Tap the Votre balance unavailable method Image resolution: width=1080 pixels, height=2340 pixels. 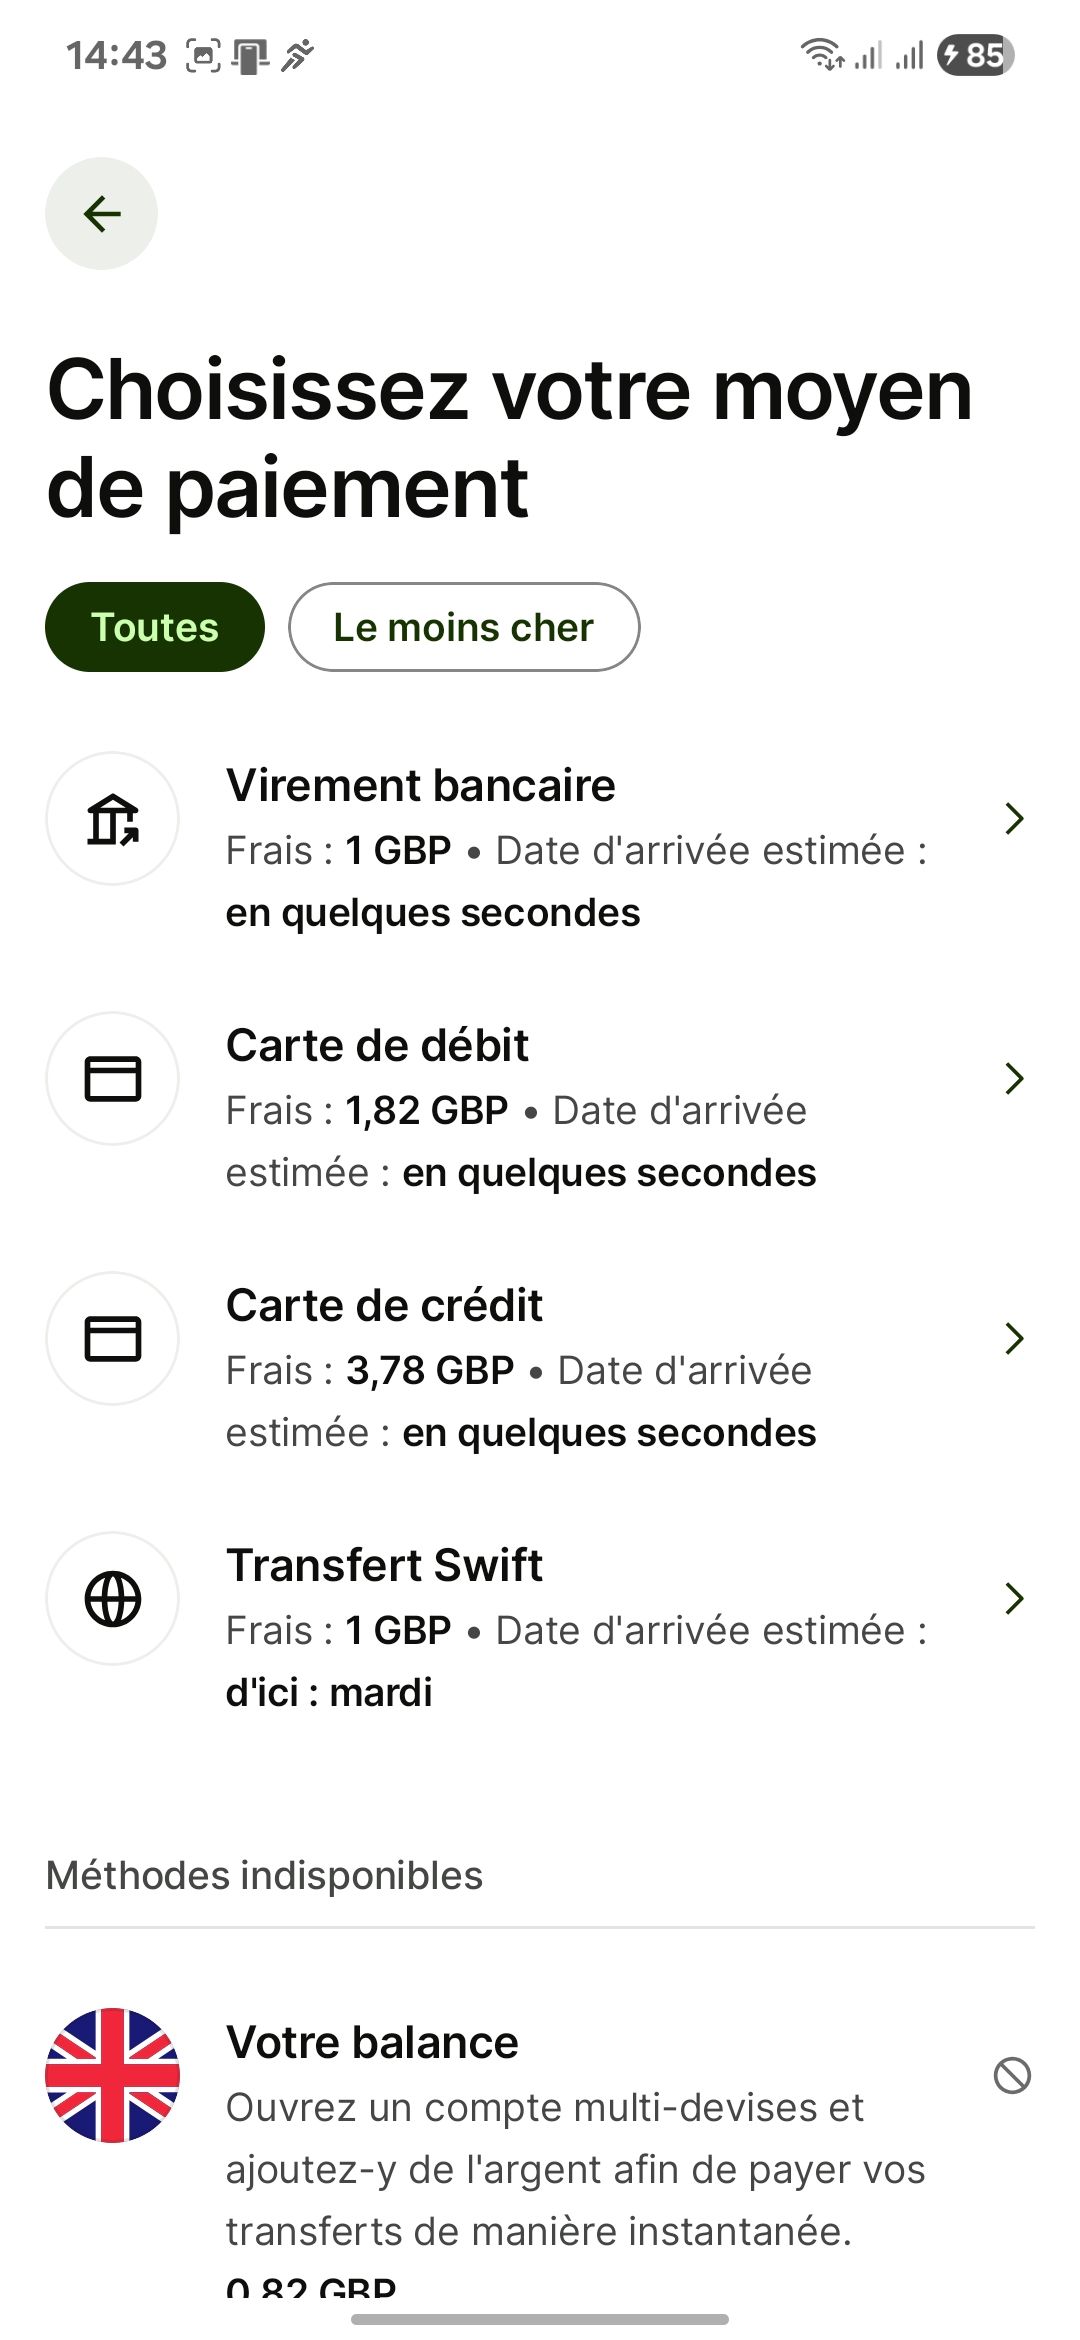372,2043
